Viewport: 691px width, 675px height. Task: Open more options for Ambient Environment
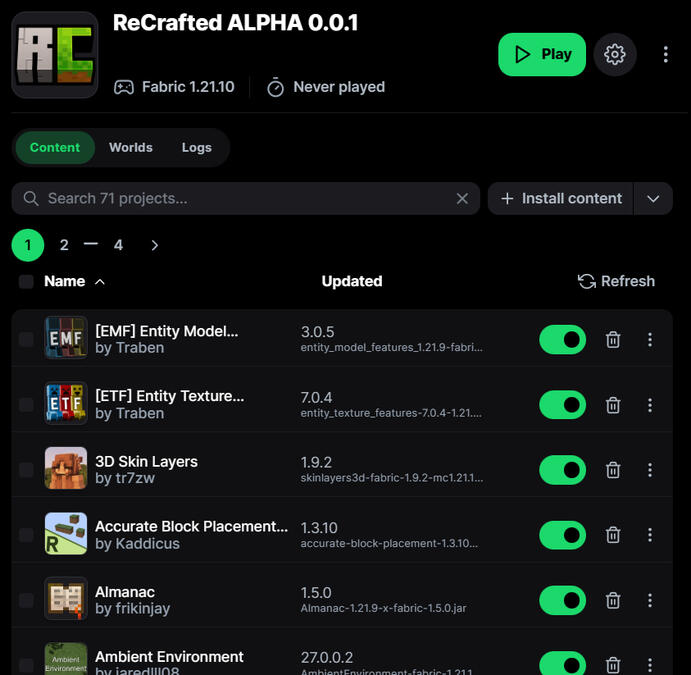(650, 665)
